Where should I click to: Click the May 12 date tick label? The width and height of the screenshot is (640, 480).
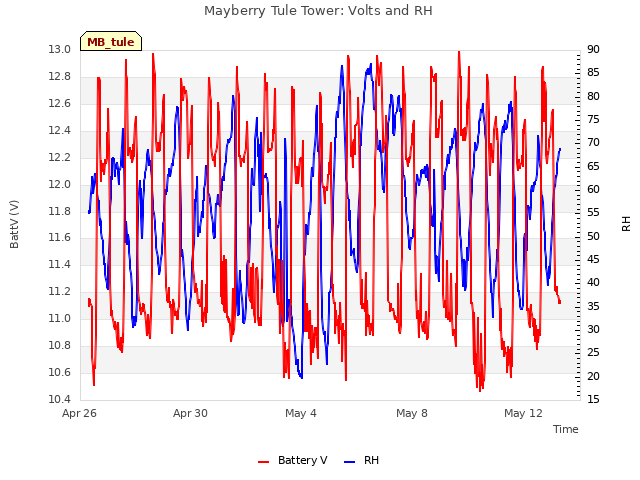523,413
